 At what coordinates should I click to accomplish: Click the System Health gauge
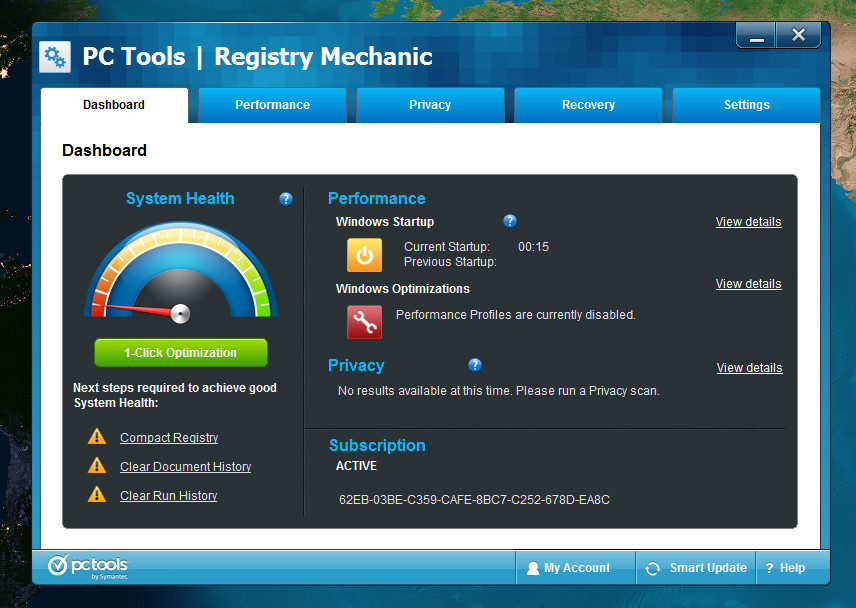[x=181, y=271]
